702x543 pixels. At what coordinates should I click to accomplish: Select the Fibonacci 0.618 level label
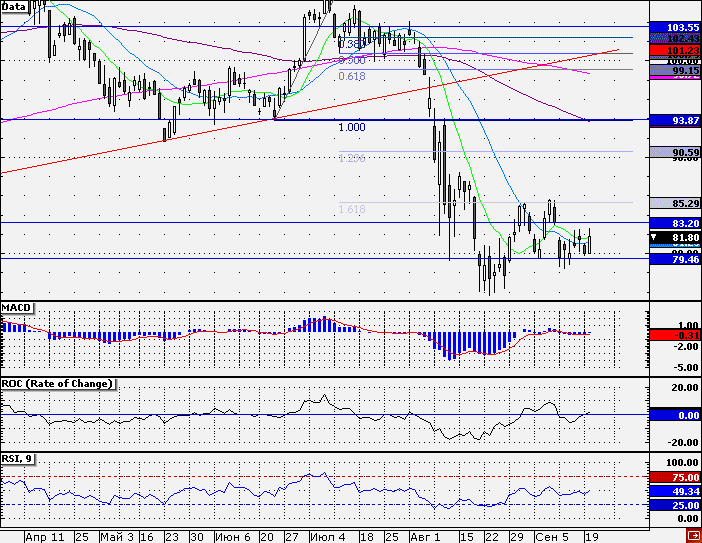click(352, 76)
